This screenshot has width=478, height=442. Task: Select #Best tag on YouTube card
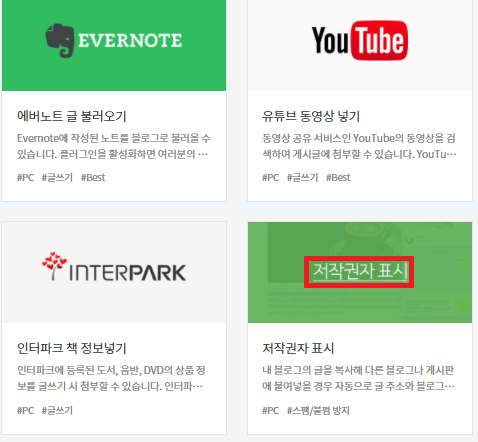(x=338, y=177)
